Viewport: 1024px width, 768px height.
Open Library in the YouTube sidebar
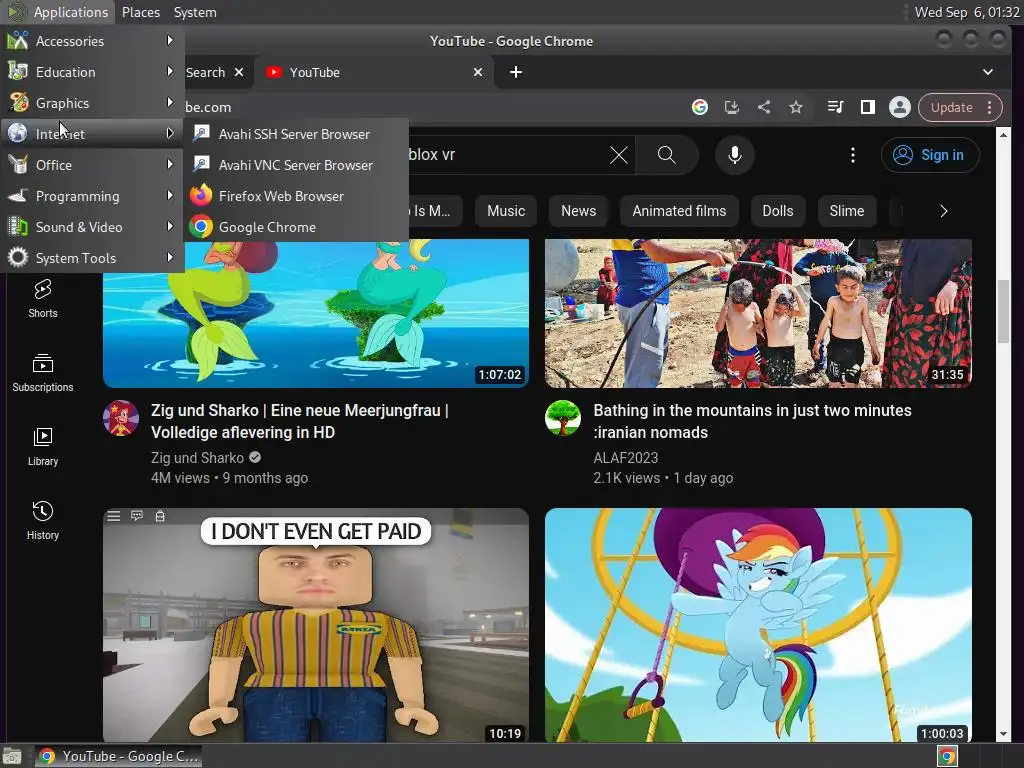42,447
